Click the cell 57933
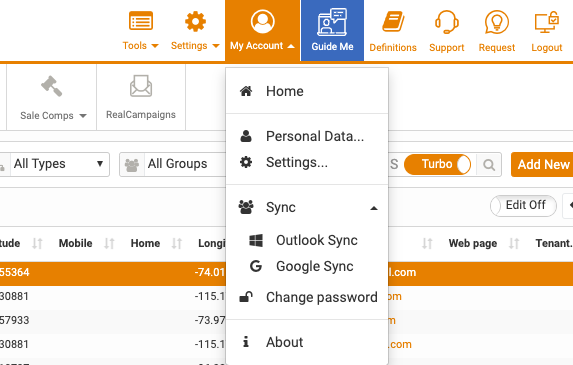 [14, 320]
